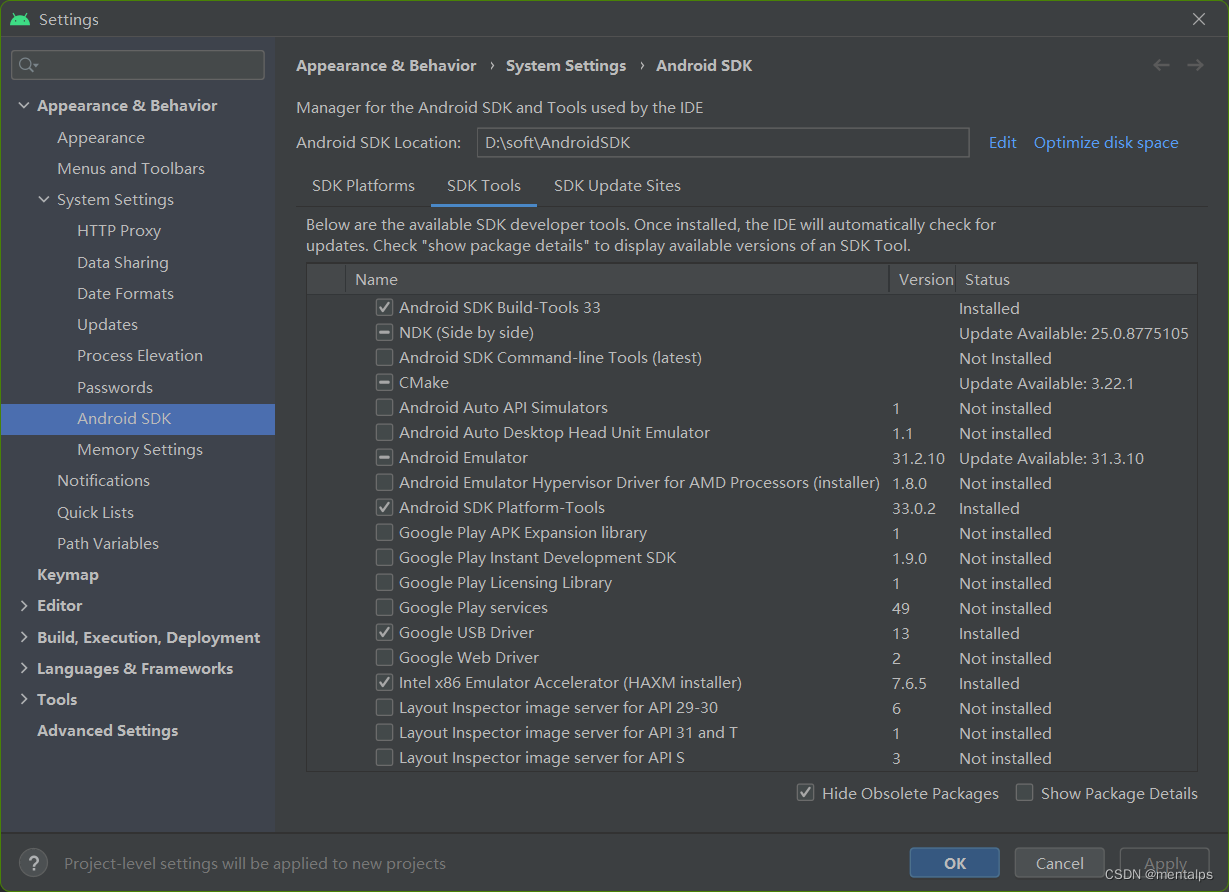This screenshot has height=892, width=1229.
Task: Click the Android Studio logo icon in title bar
Action: tap(20, 19)
